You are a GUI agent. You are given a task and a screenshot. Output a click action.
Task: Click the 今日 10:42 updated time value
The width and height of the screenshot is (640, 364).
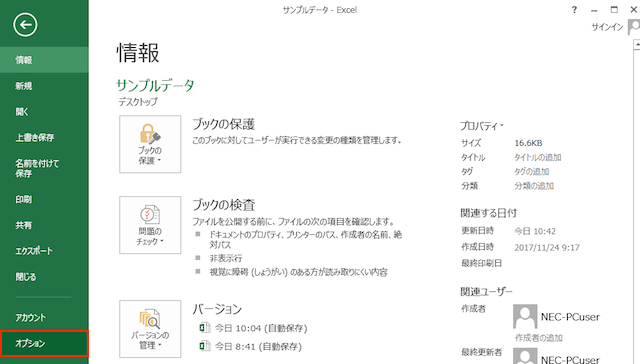pyautogui.click(x=535, y=231)
